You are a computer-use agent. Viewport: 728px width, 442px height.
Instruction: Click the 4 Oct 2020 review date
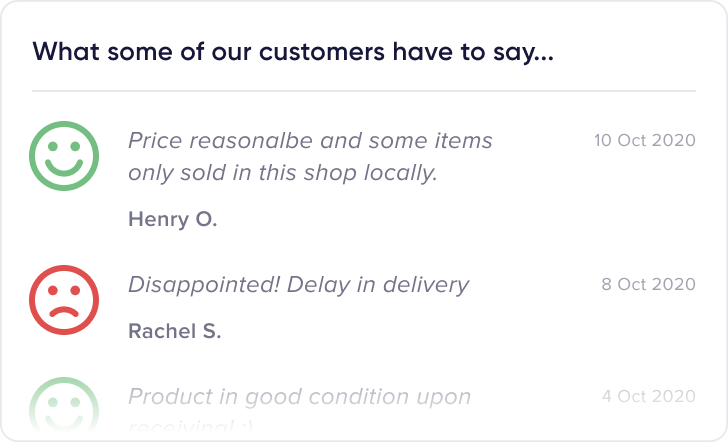[x=648, y=396]
